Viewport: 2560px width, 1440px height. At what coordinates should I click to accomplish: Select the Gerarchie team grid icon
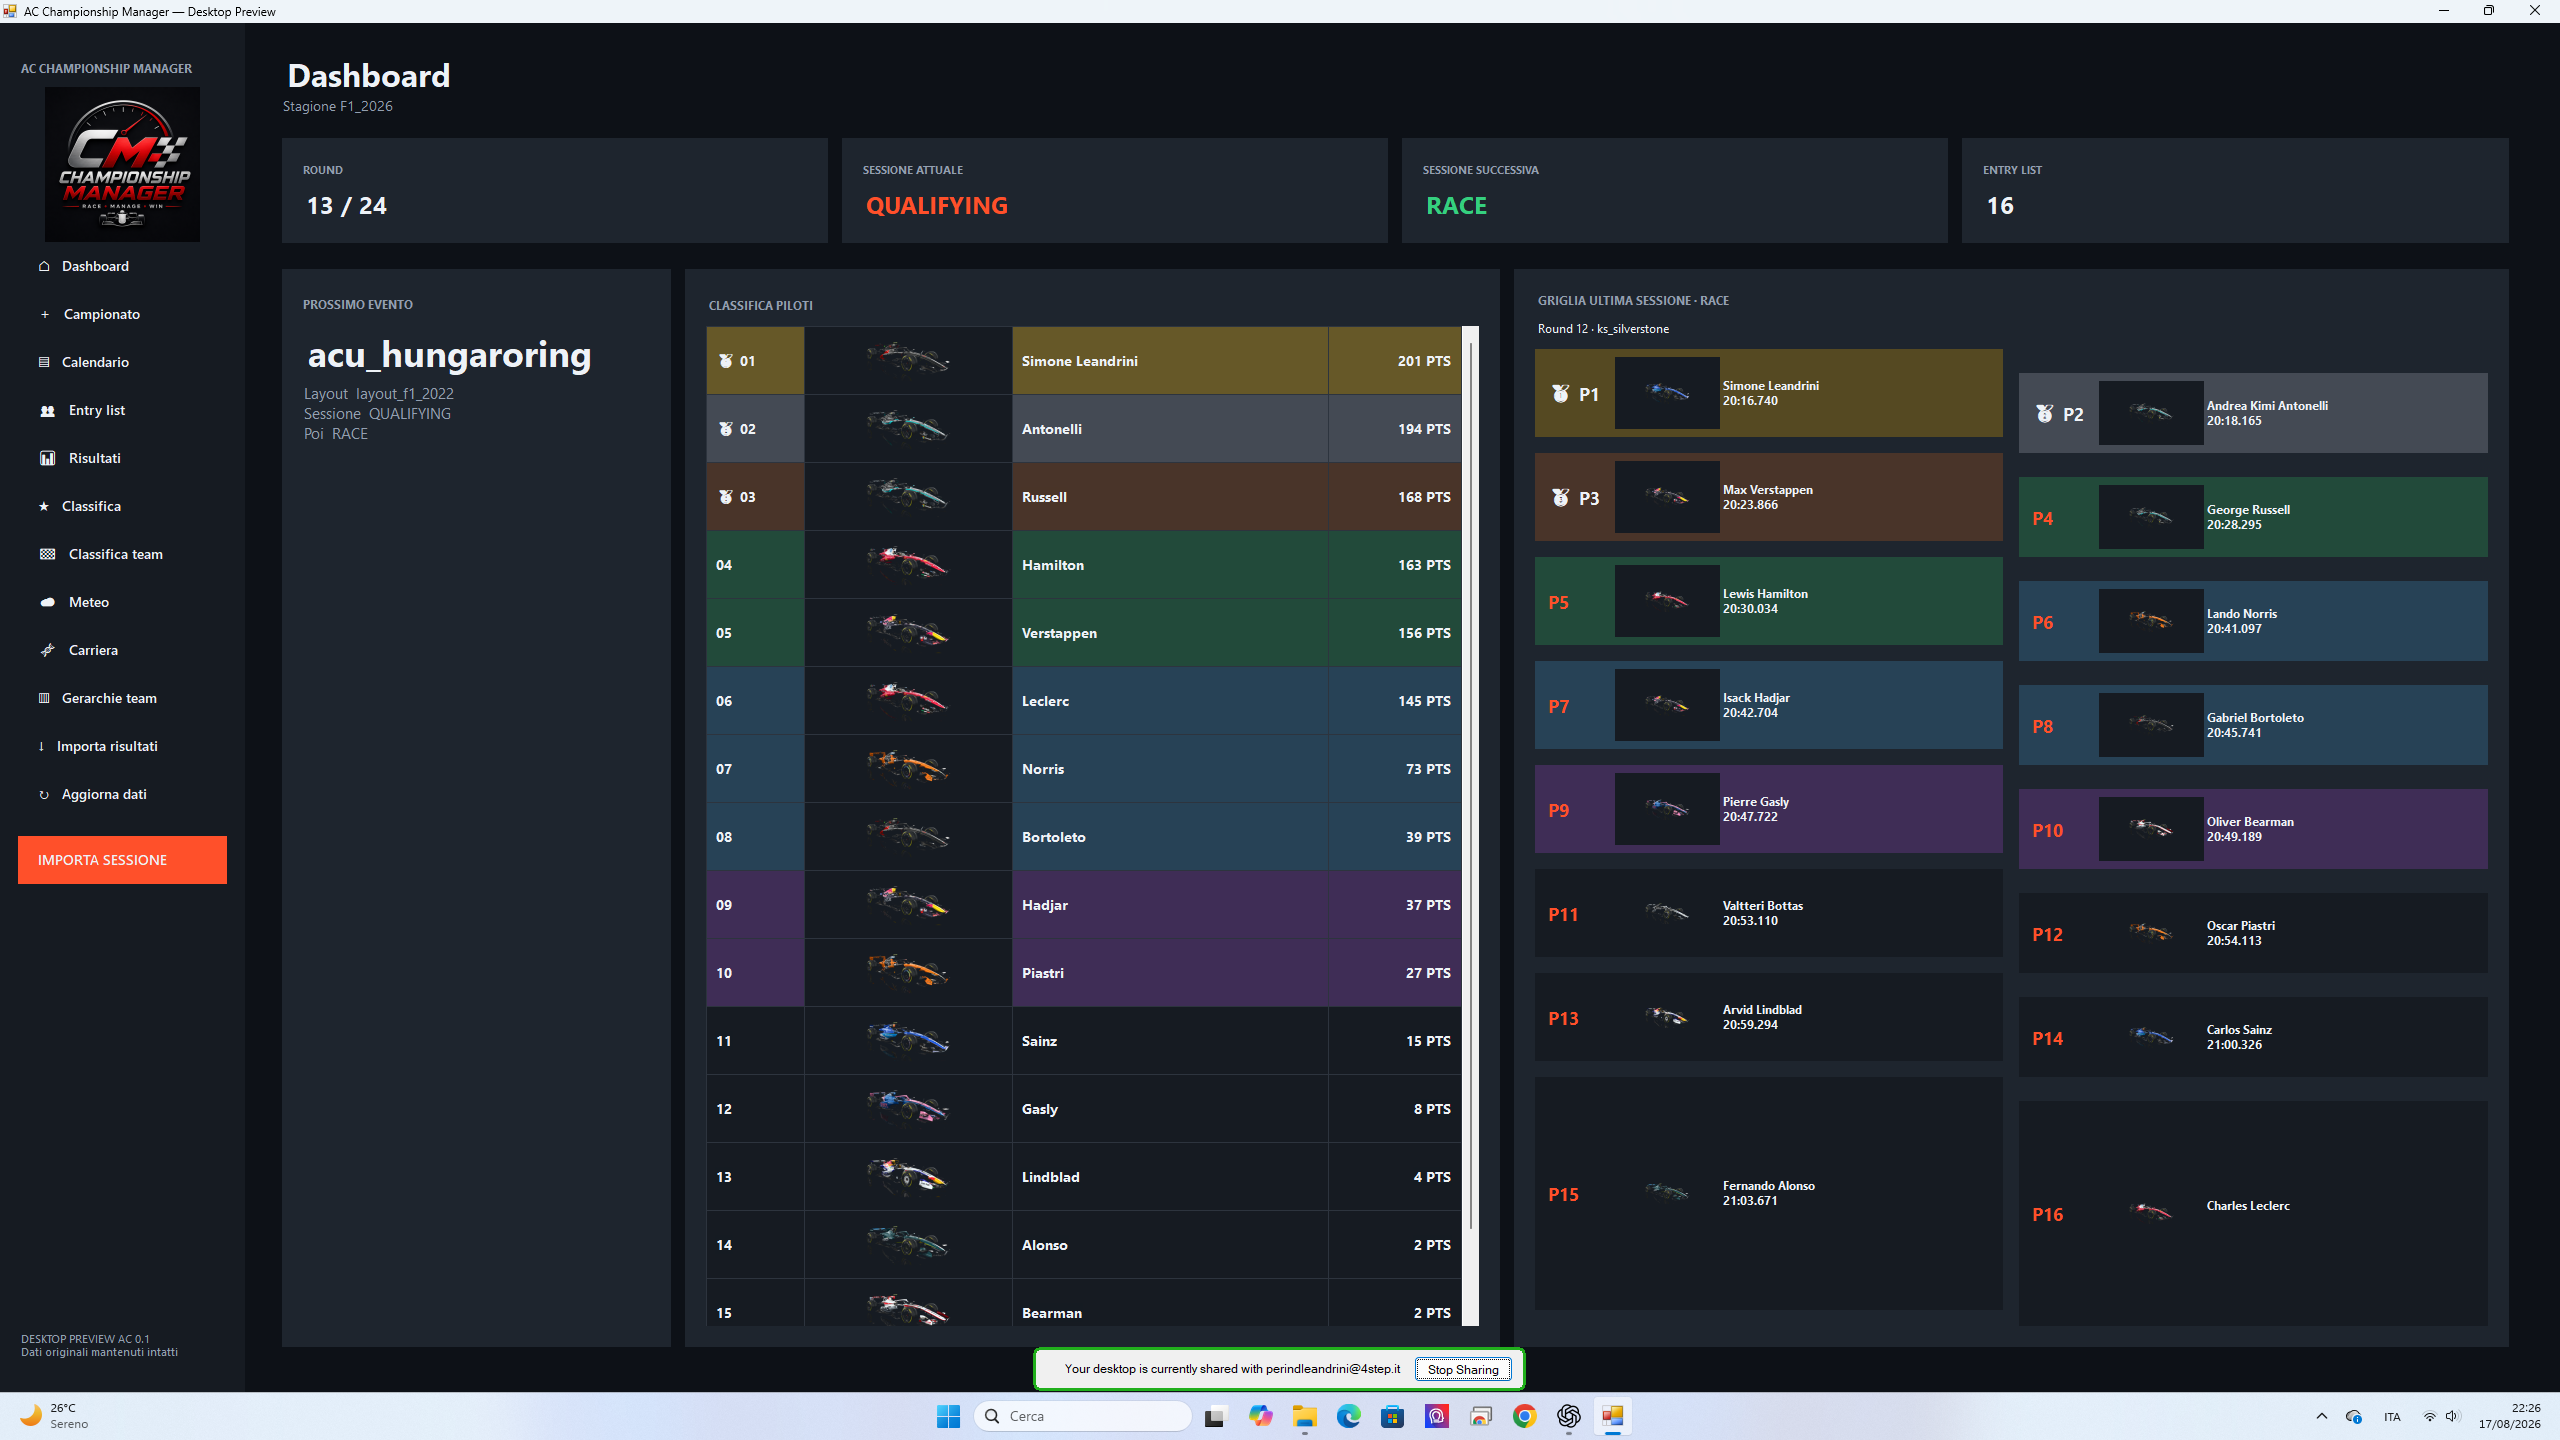tap(44, 698)
